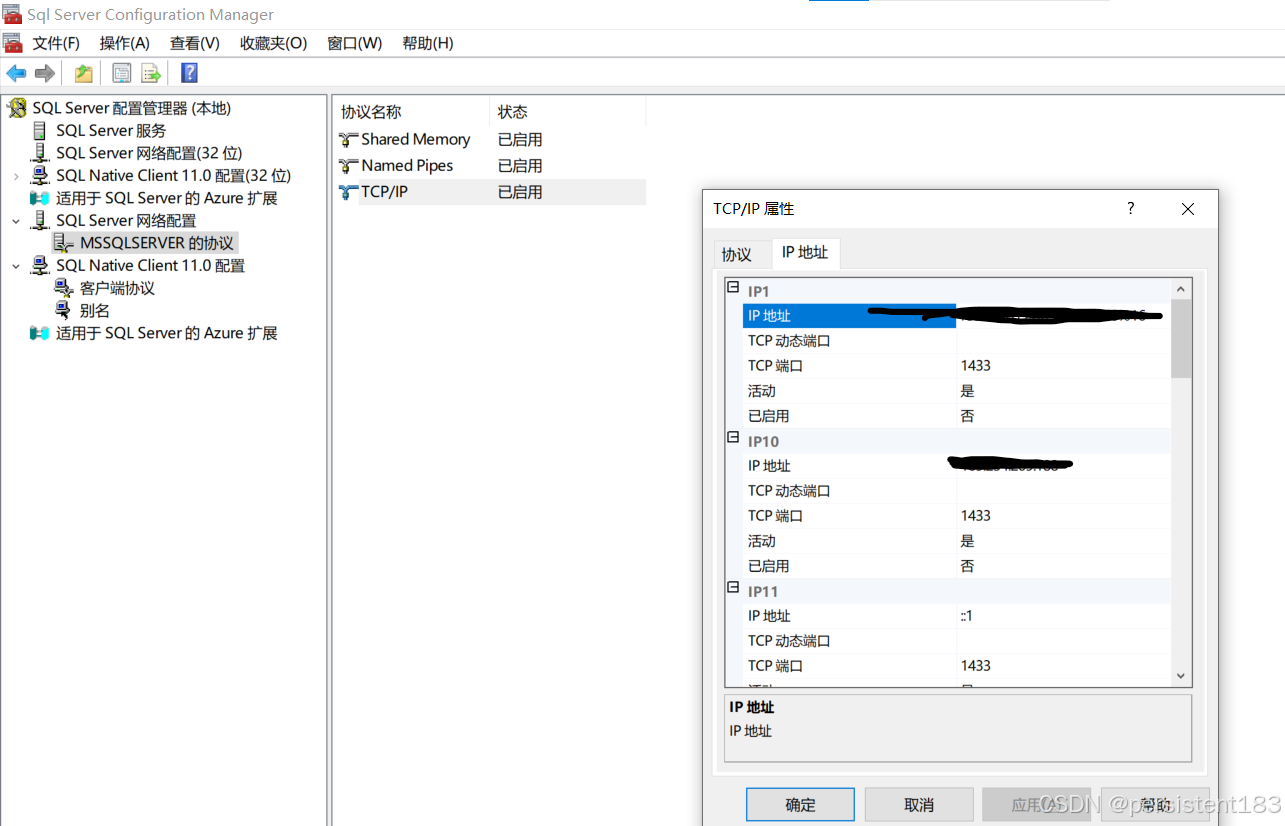
Task: Select the TCP/IP protocol row
Action: point(491,192)
